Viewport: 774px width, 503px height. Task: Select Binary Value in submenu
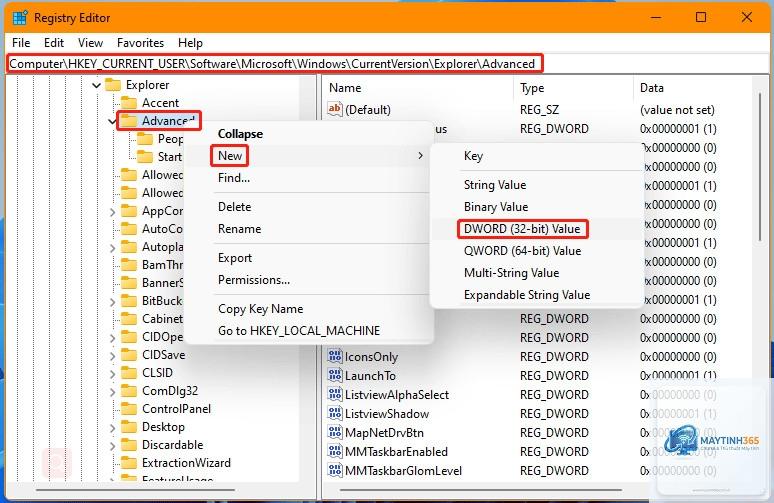[538, 207]
